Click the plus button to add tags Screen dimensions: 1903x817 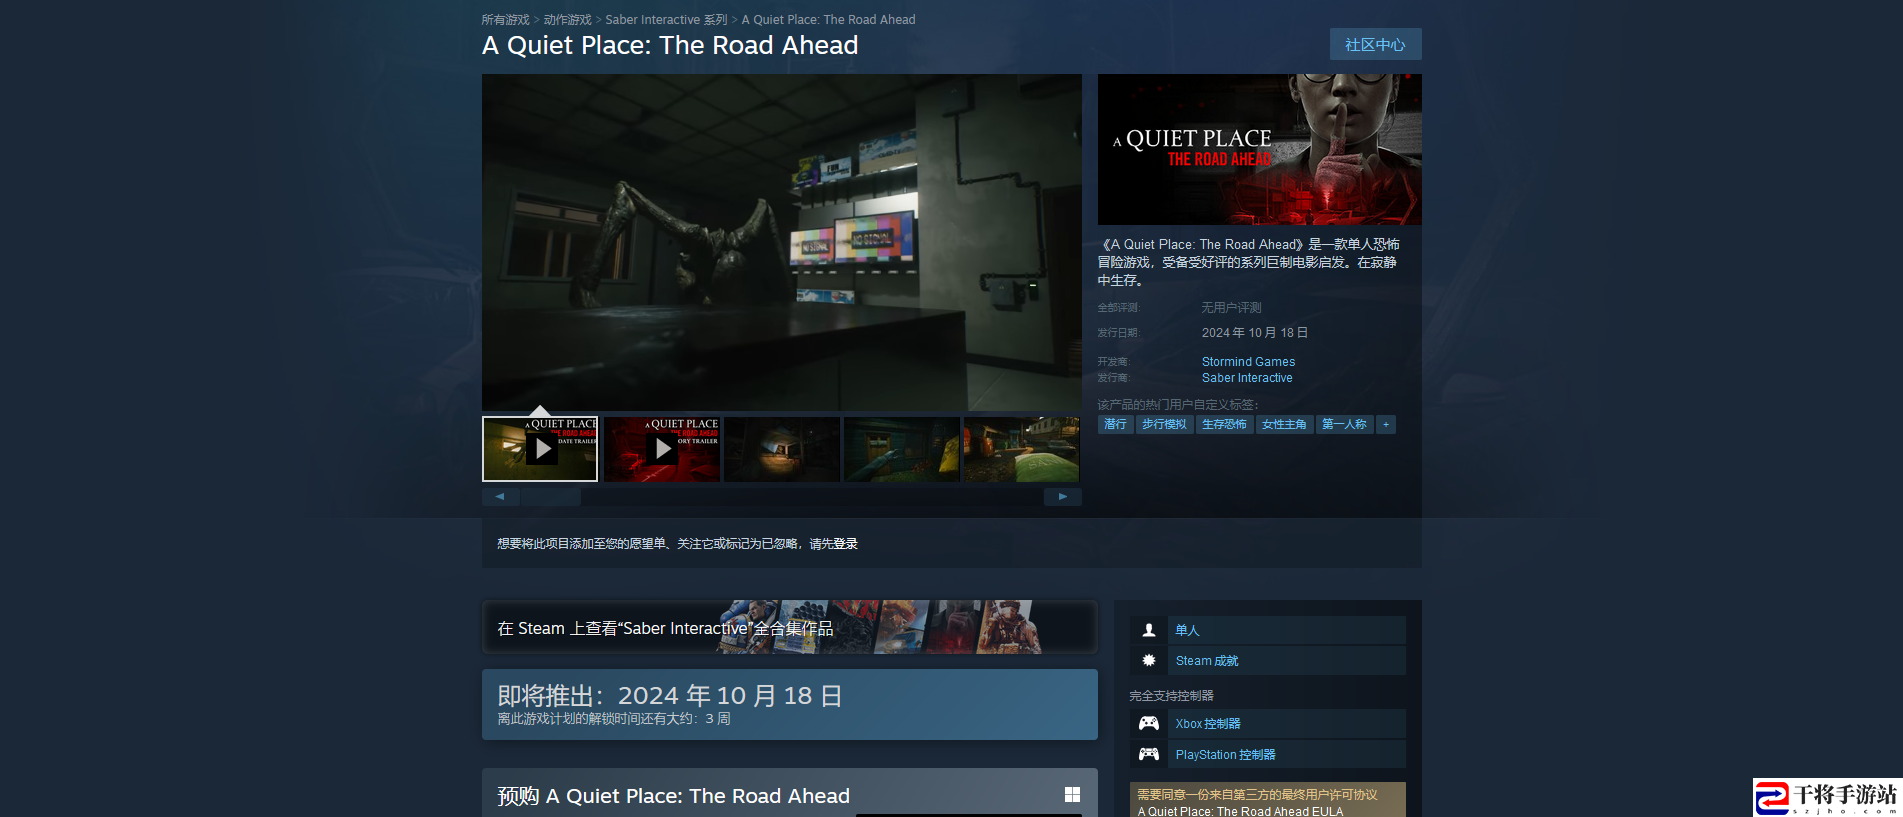click(1386, 425)
